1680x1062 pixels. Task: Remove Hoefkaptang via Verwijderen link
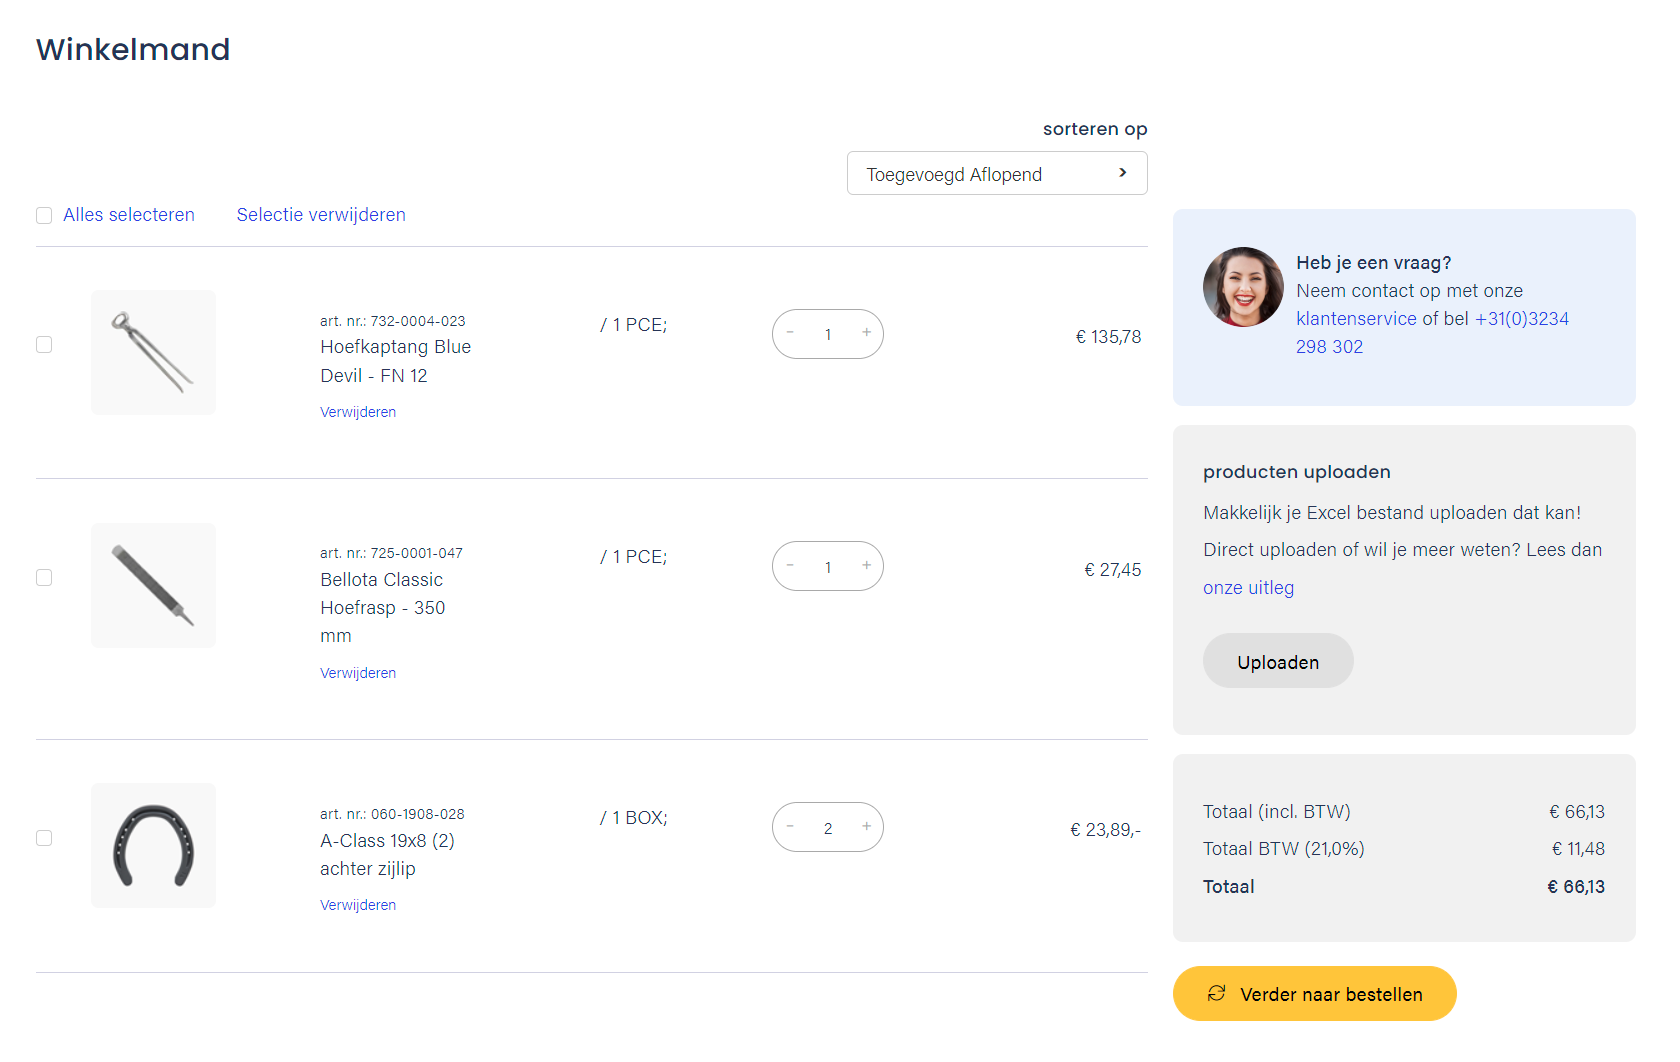tap(358, 412)
